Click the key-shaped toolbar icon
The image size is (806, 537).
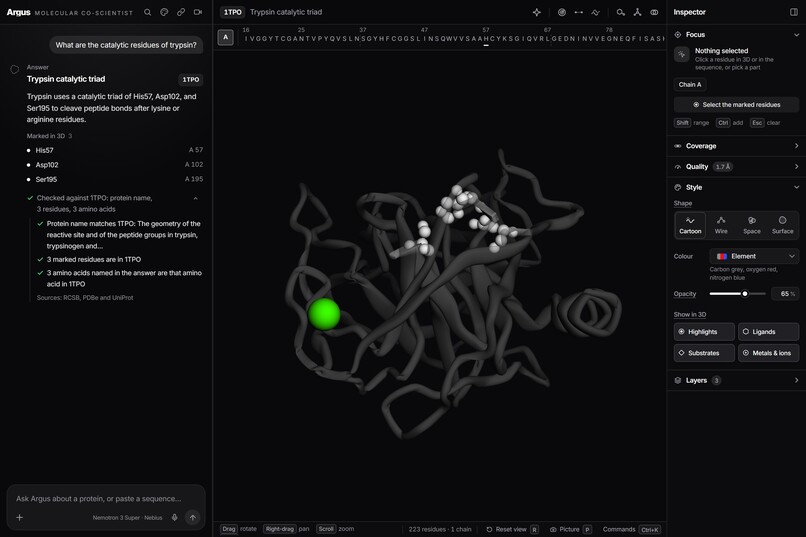pyautogui.click(x=621, y=12)
